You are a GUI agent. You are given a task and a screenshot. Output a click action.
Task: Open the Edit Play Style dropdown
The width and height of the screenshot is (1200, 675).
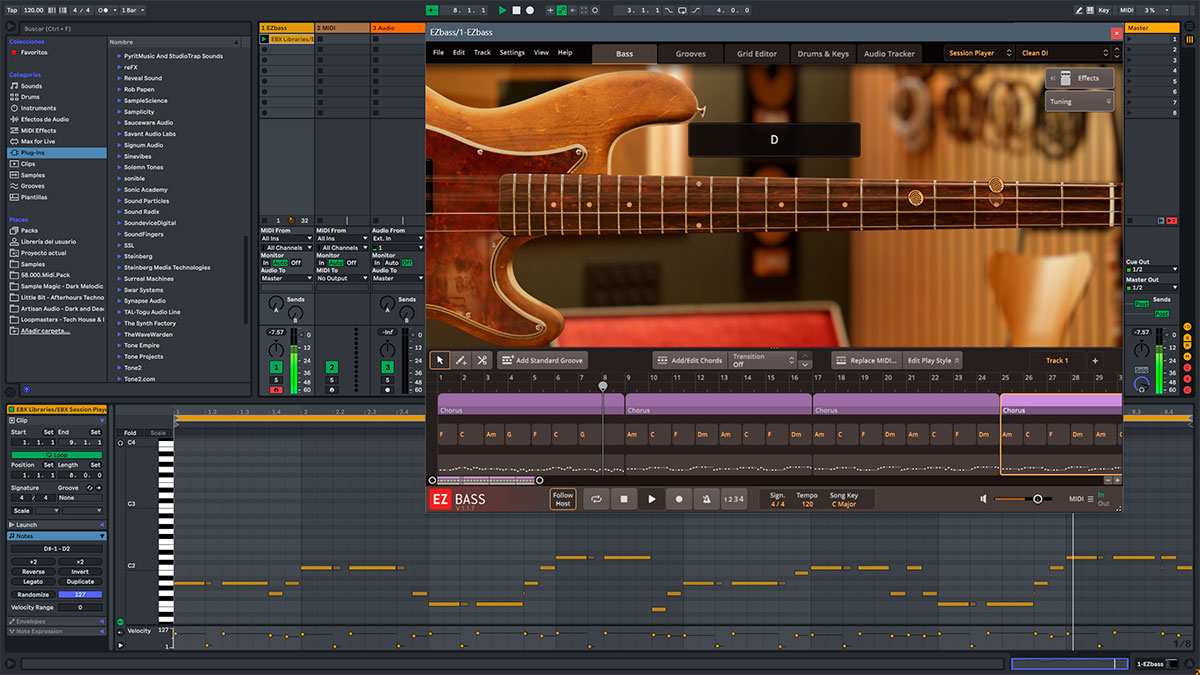933,360
